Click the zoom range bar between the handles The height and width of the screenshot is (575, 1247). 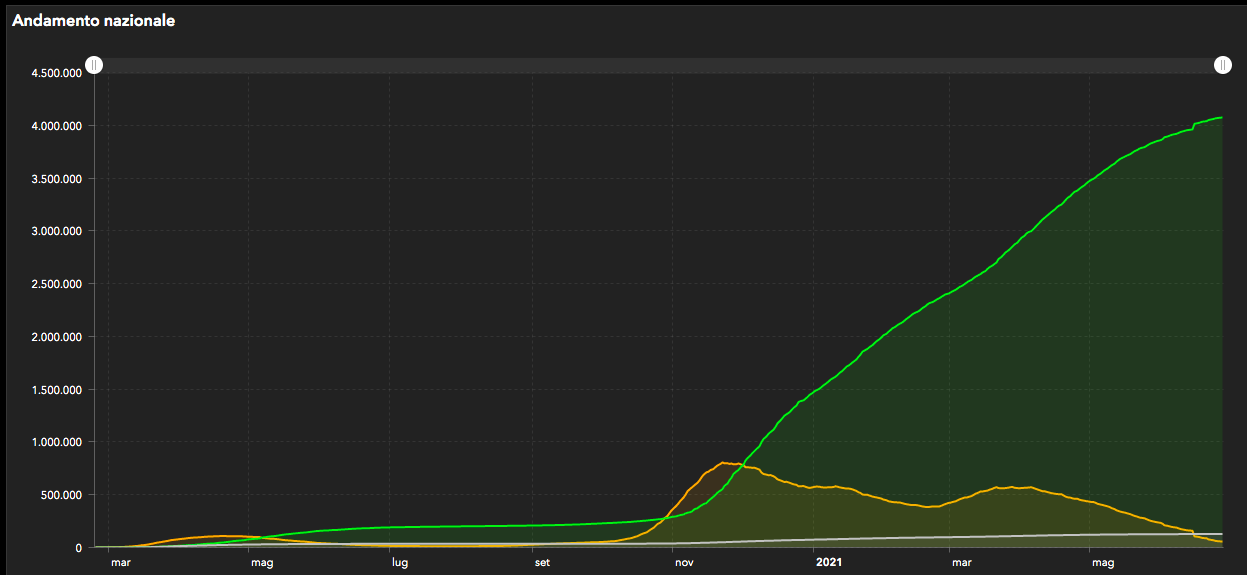[x=657, y=65]
